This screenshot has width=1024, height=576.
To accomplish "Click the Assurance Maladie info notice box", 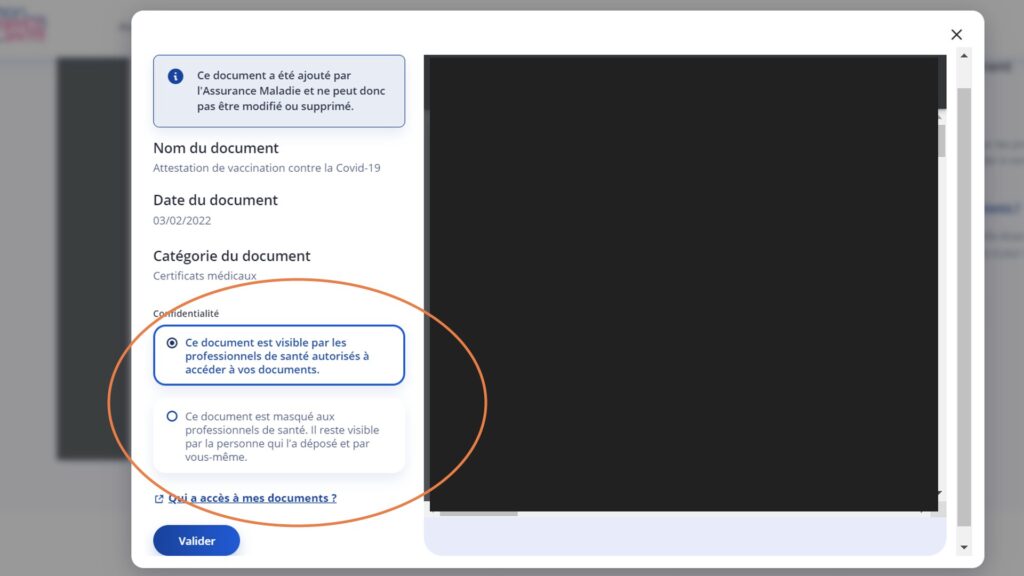I will (x=279, y=91).
